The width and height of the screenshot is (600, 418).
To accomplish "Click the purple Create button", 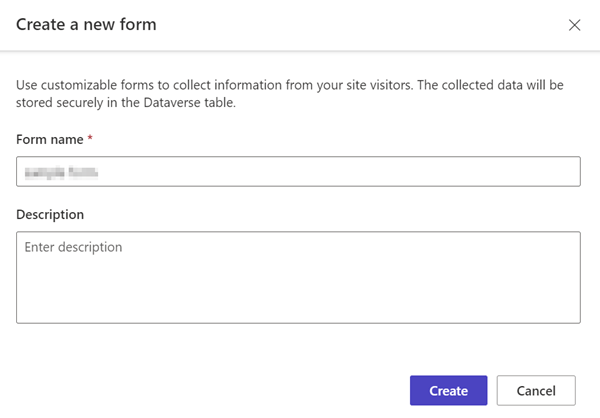I will [448, 390].
